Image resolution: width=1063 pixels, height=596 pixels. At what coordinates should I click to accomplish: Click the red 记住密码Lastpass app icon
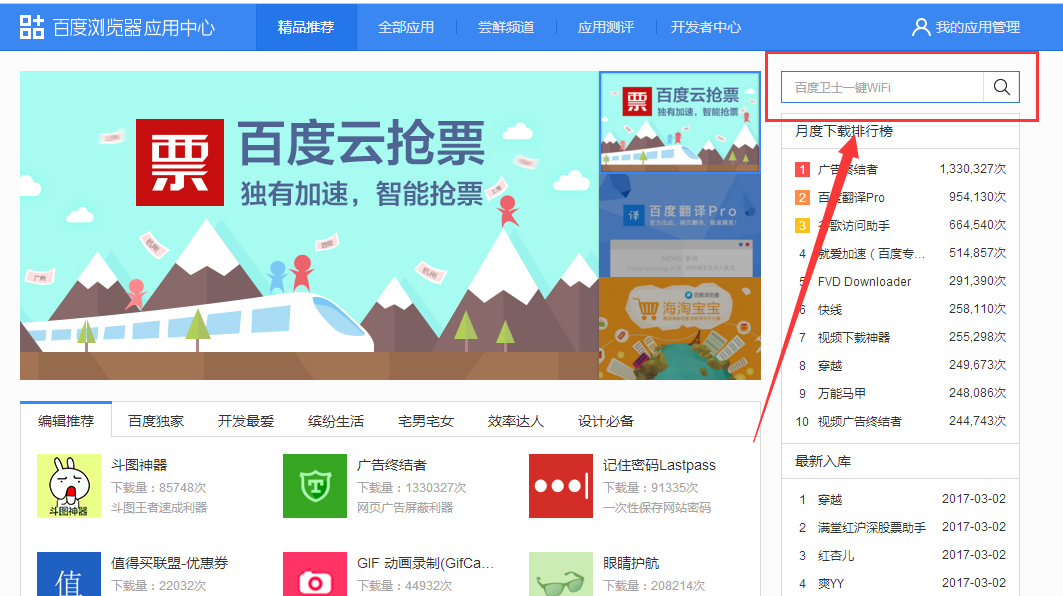click(560, 487)
